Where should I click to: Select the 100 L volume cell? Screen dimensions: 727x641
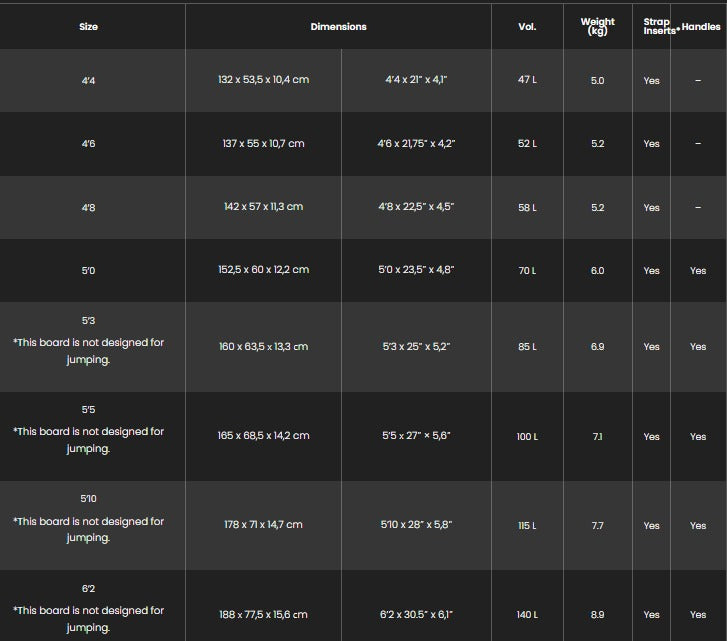[527, 436]
